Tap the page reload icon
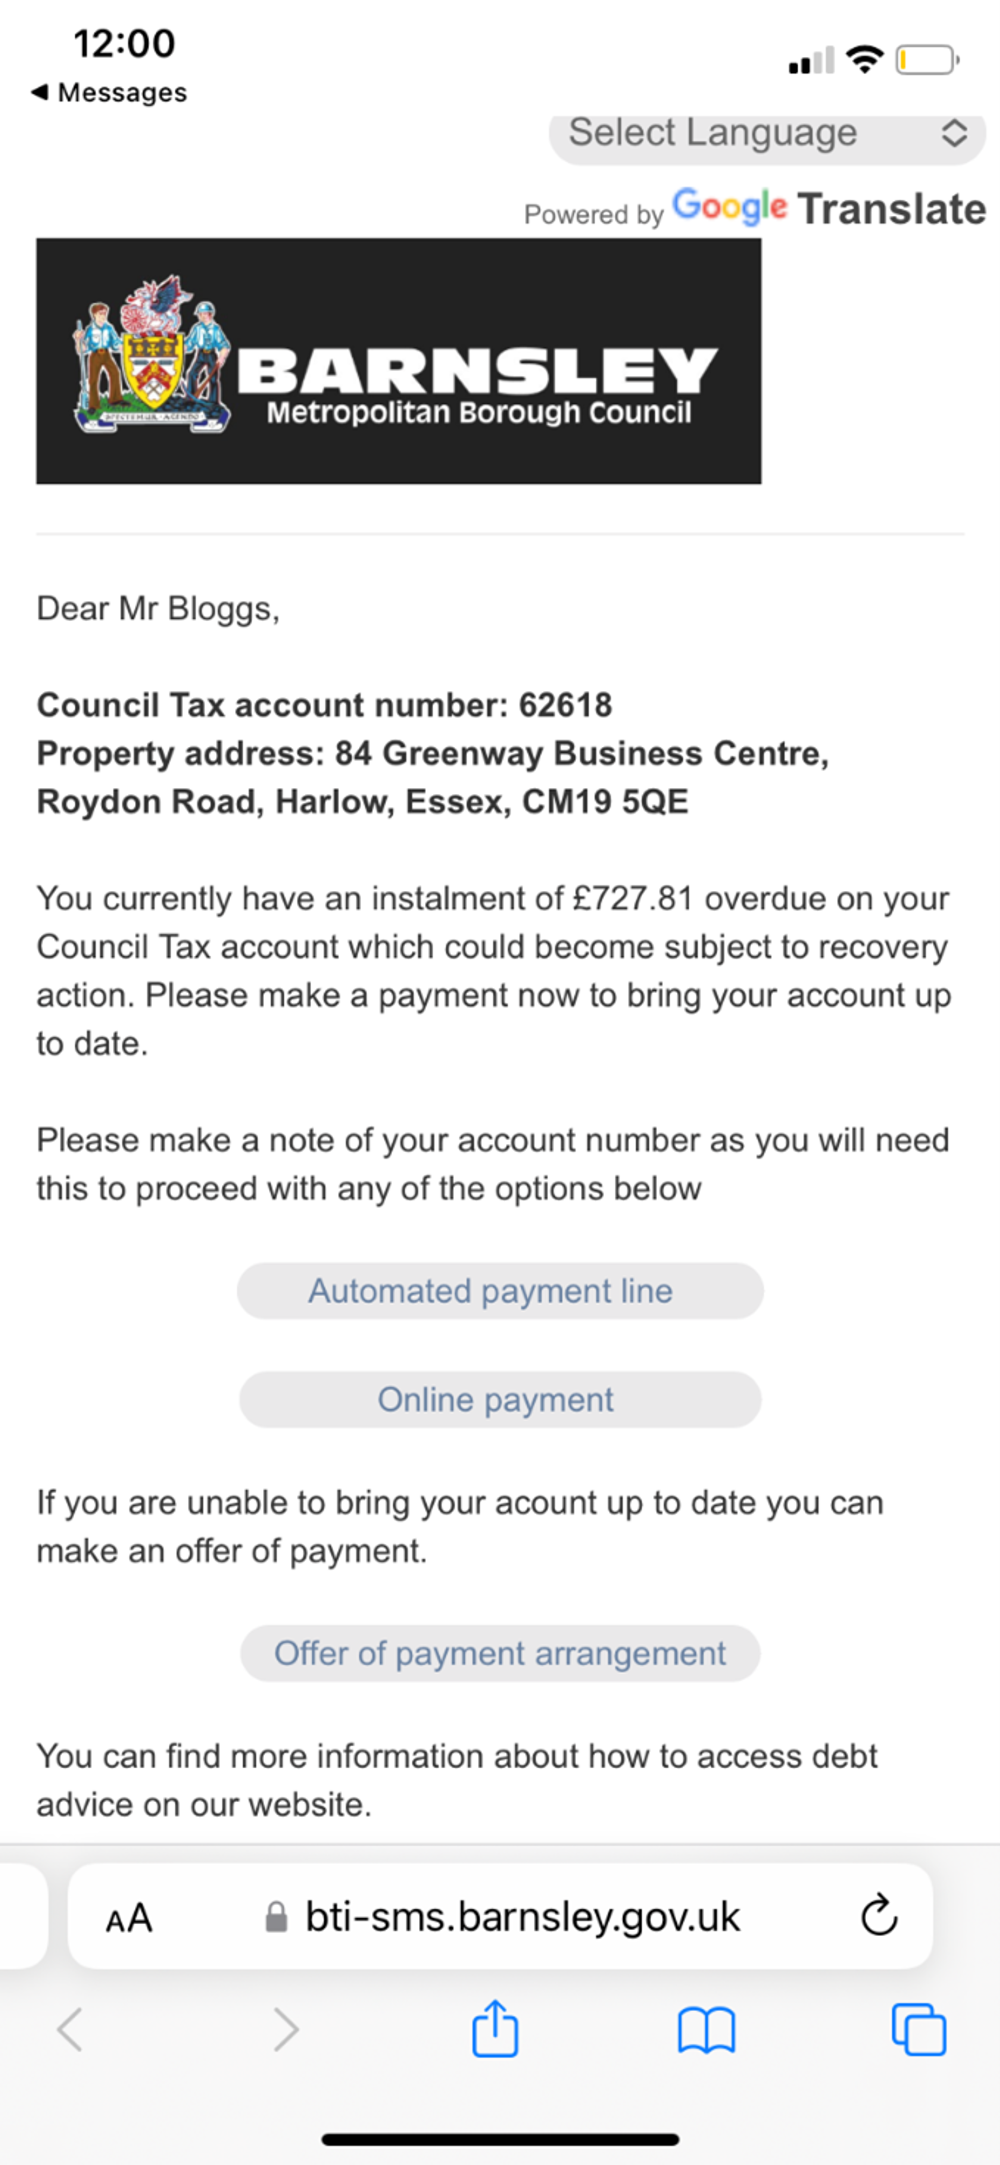1000x2165 pixels. 879,1915
